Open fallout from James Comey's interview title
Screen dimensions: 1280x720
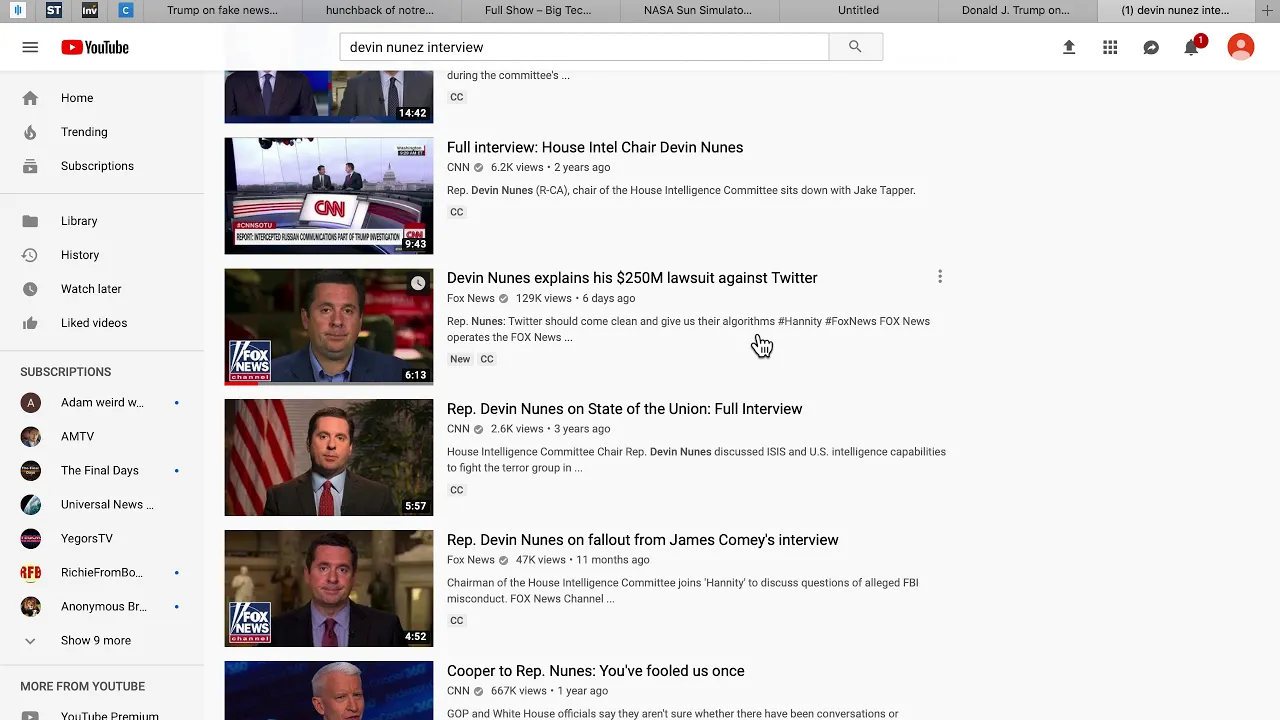pos(643,540)
